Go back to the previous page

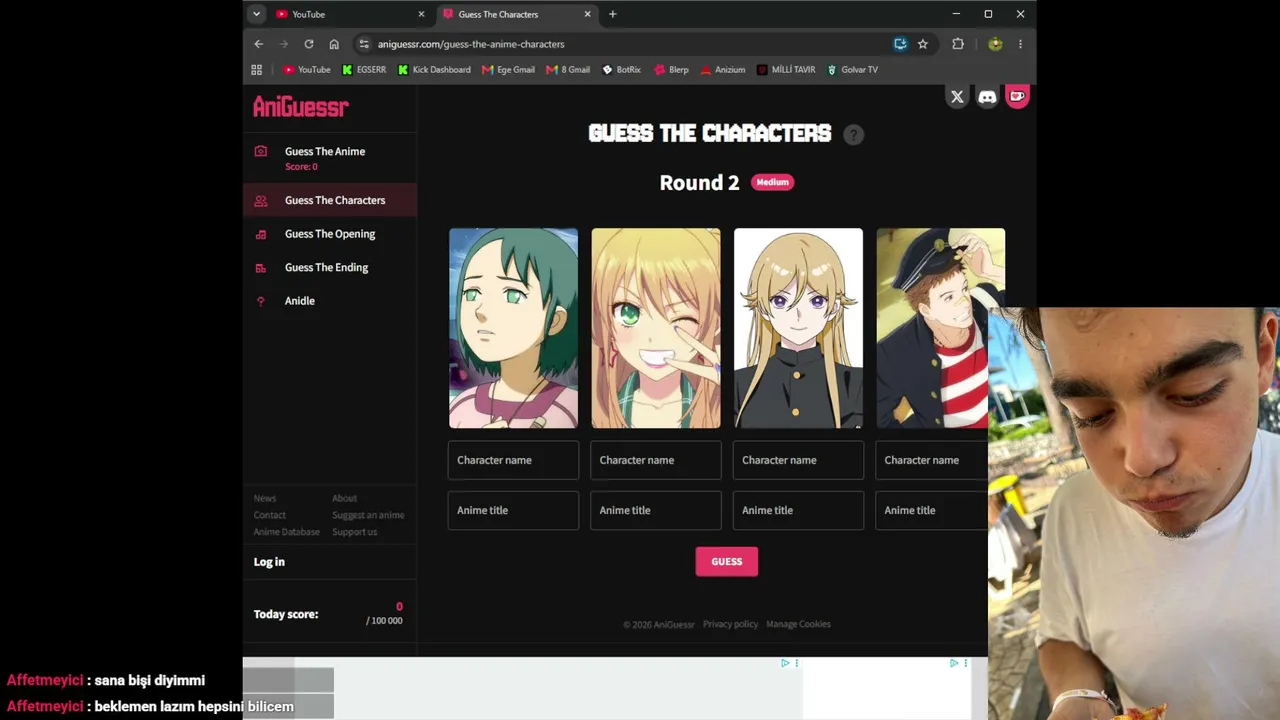coord(259,44)
